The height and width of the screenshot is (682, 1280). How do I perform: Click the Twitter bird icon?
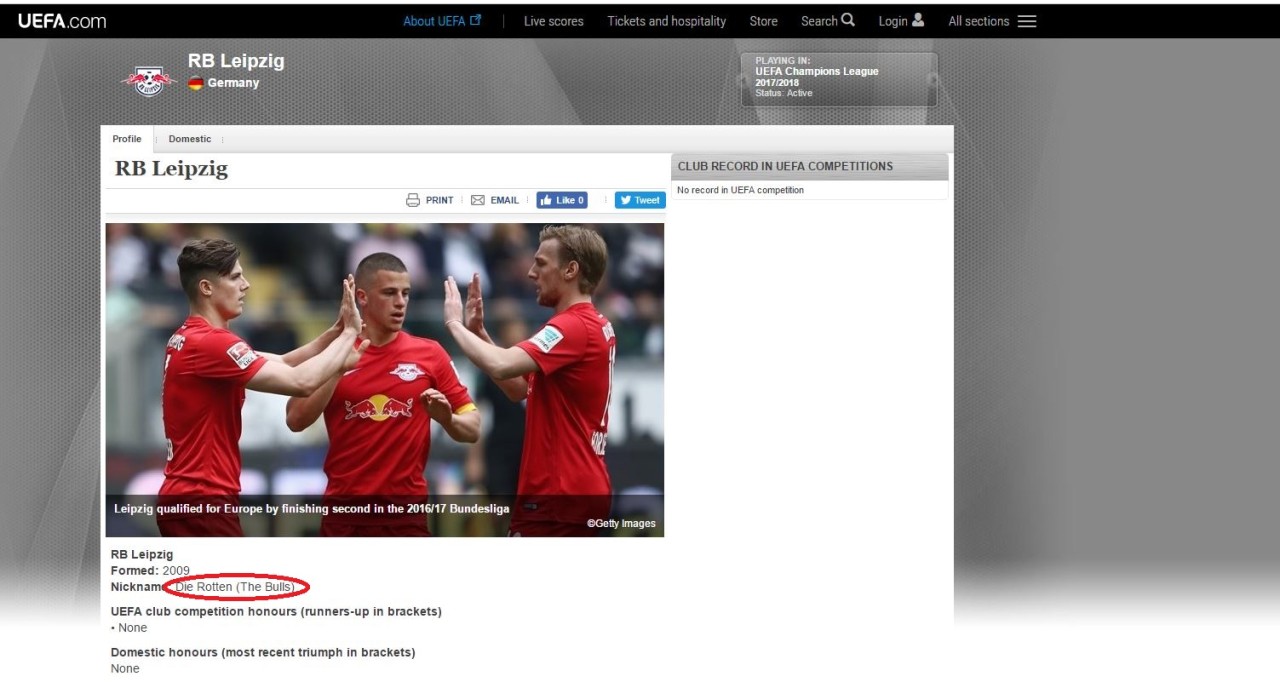click(625, 200)
